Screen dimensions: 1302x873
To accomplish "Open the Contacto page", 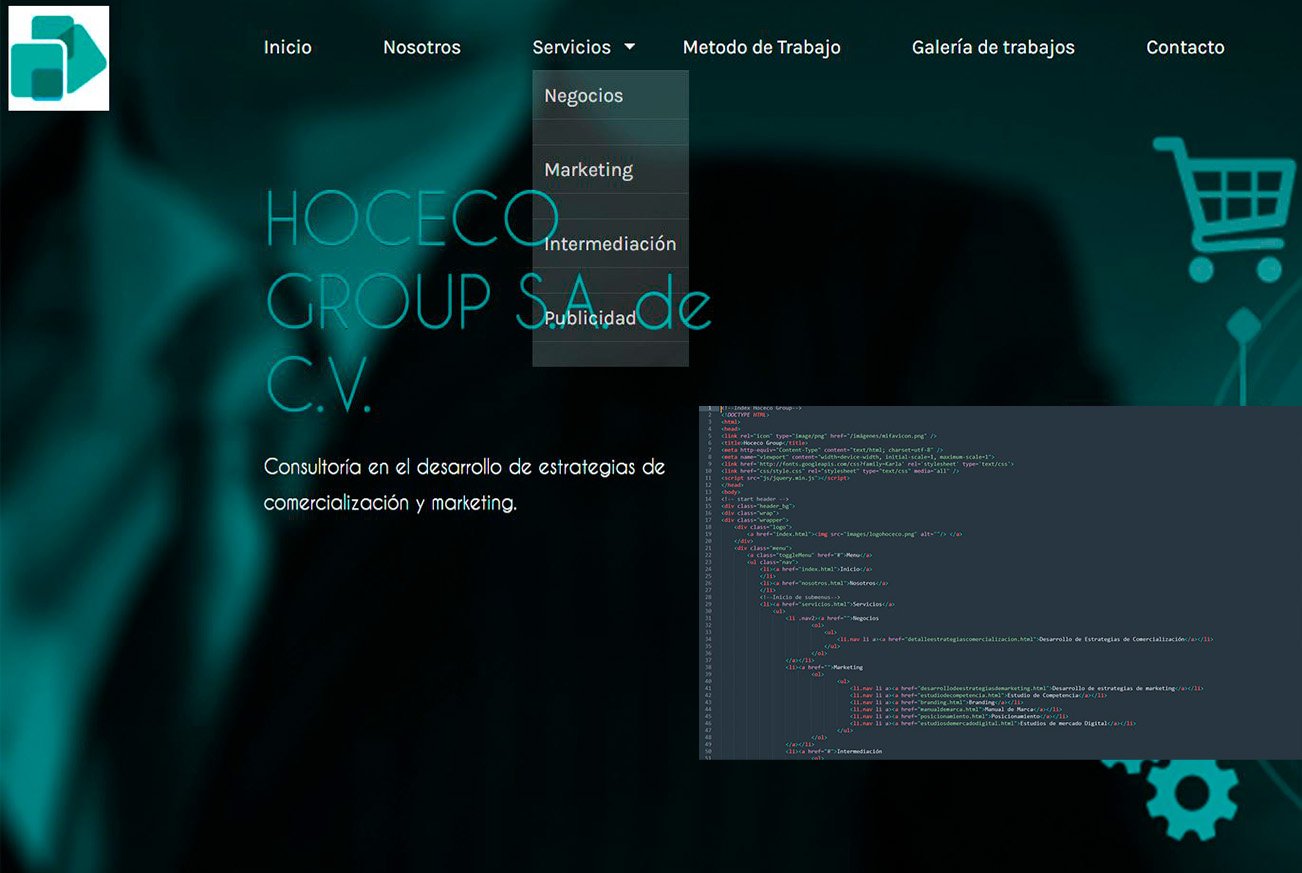I will [1185, 47].
